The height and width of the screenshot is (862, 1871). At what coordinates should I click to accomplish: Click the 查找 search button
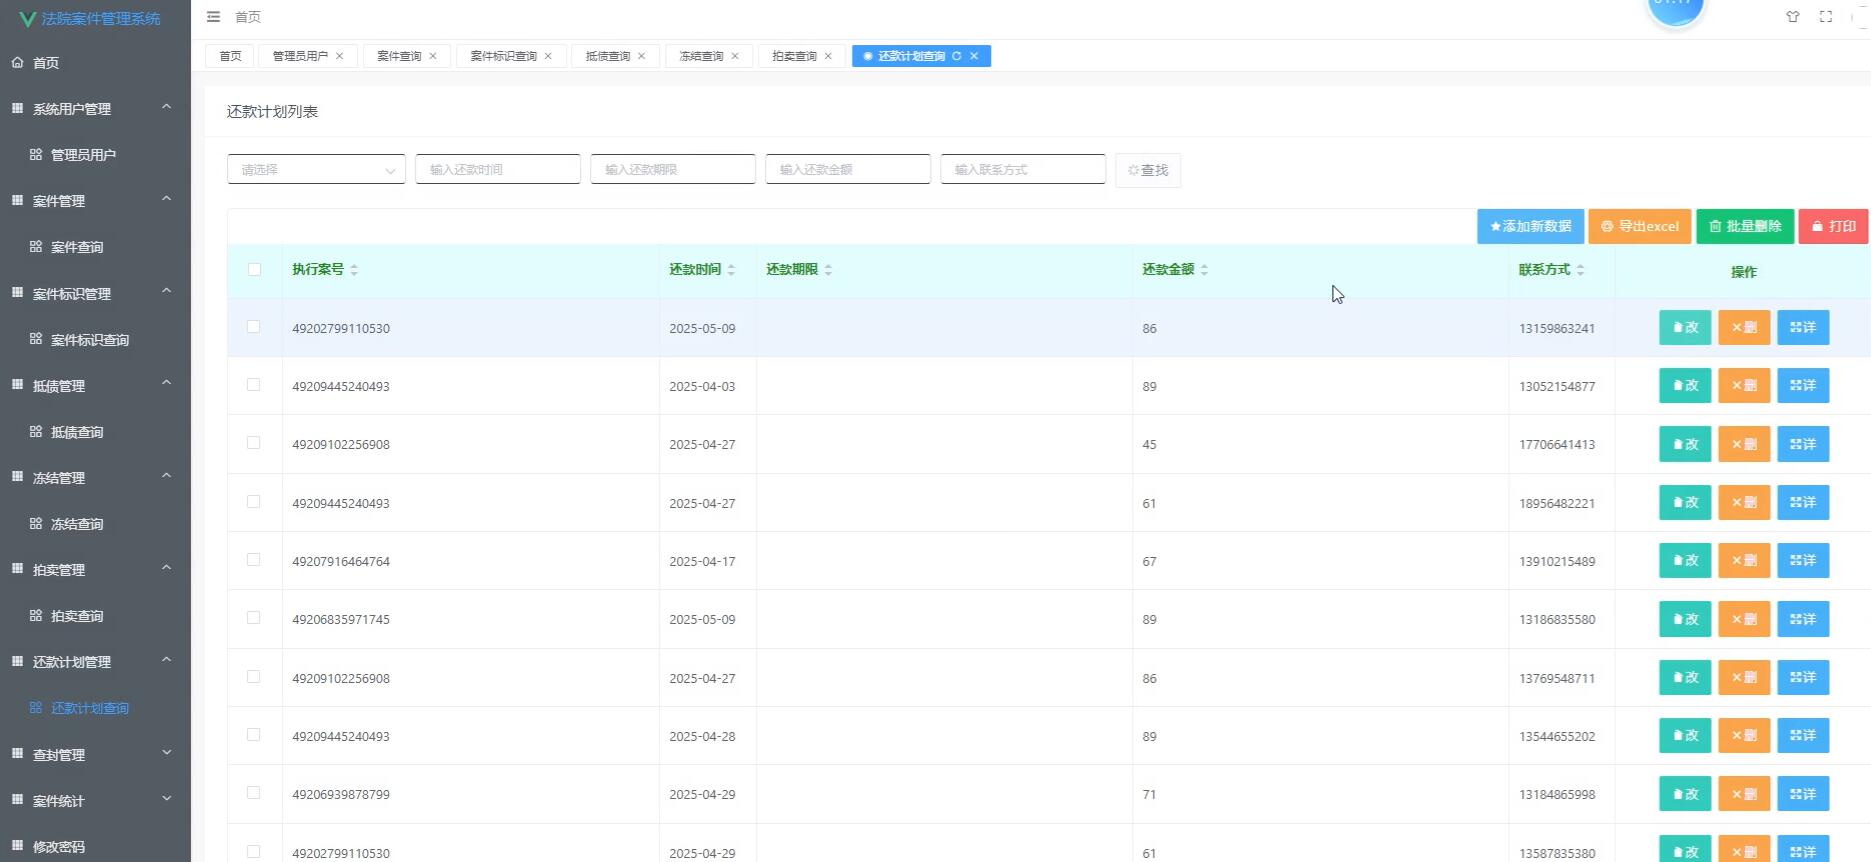[x=1148, y=170]
